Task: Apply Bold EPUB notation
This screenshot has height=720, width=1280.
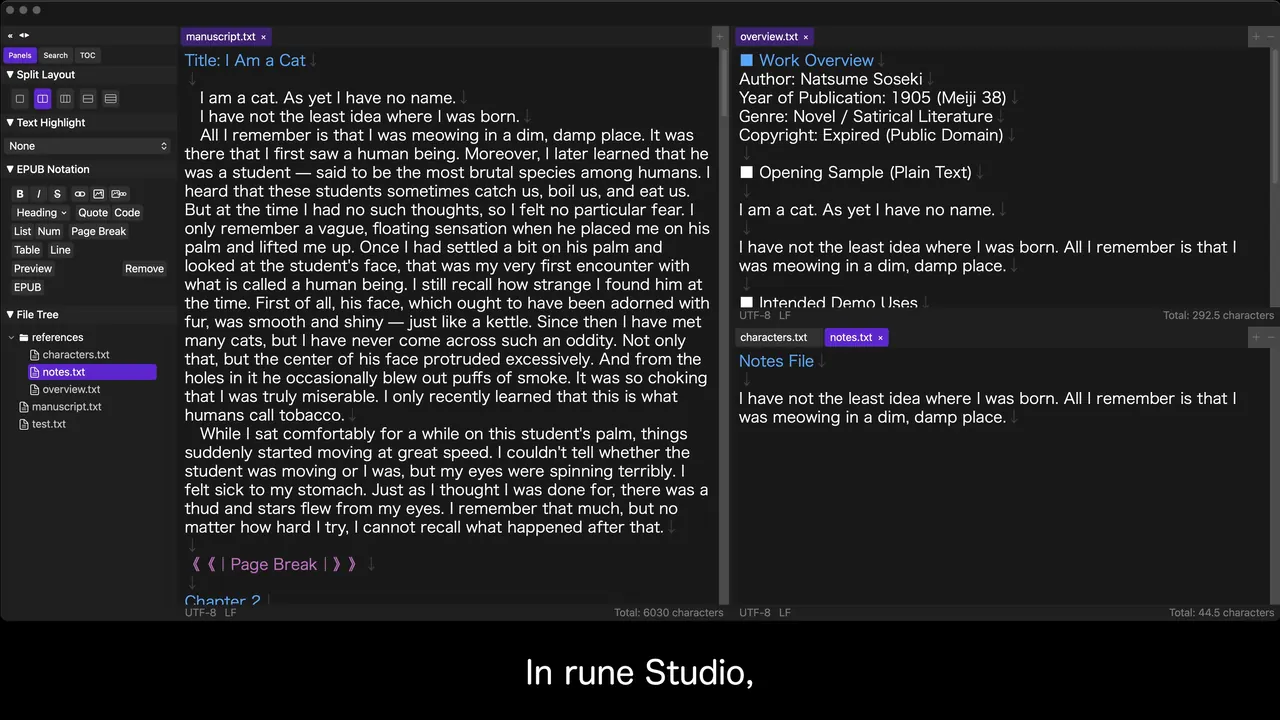Action: click(20, 194)
